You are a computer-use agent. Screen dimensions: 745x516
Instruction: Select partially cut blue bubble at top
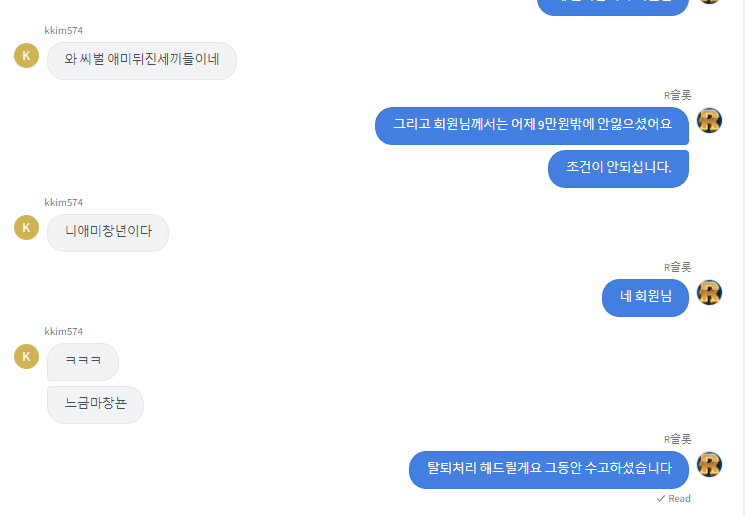[x=613, y=7]
